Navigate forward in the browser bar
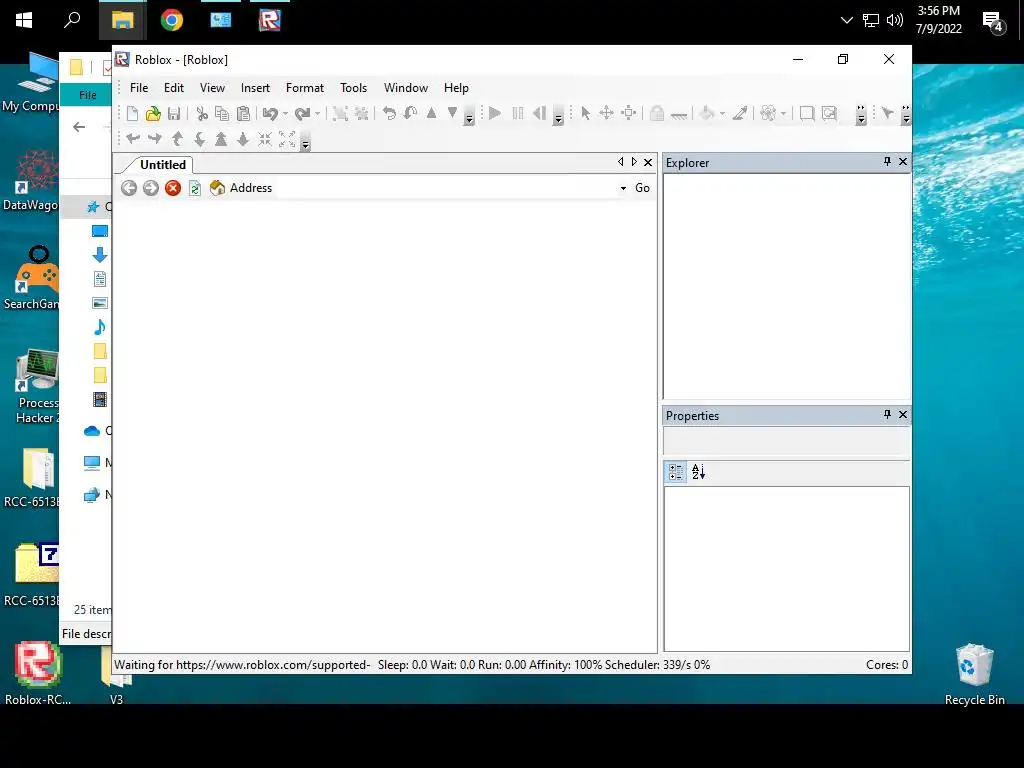 point(151,188)
